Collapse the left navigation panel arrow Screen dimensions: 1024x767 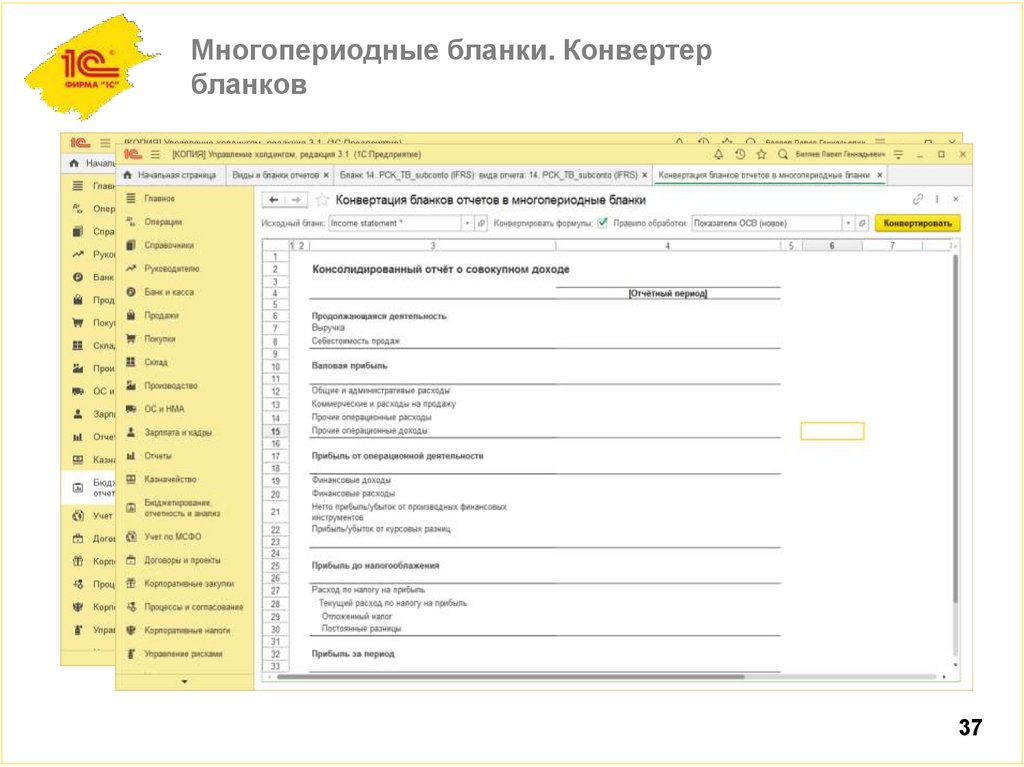[186, 683]
